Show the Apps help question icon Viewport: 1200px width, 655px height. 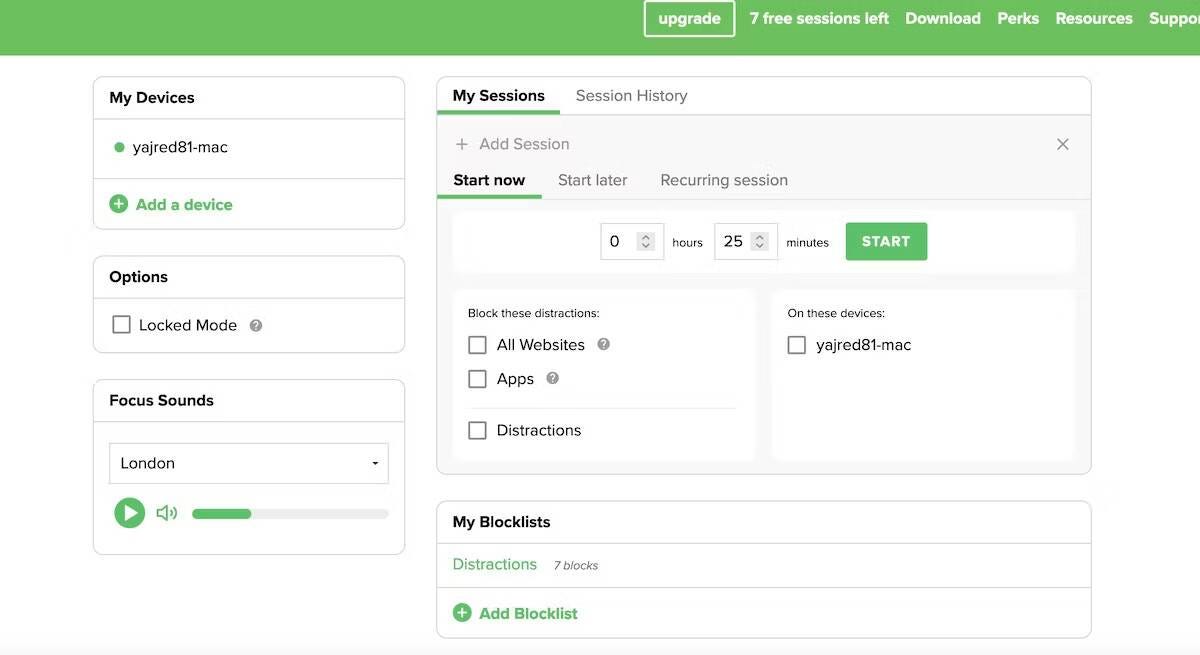point(553,378)
